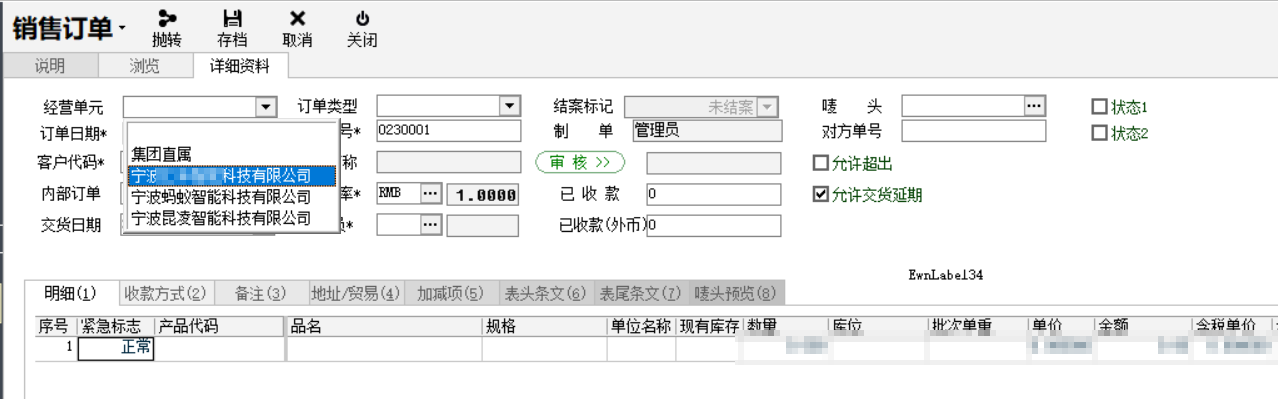The image size is (1278, 399).
Task: Open the 表尾条文(7) tab
Action: tap(640, 294)
